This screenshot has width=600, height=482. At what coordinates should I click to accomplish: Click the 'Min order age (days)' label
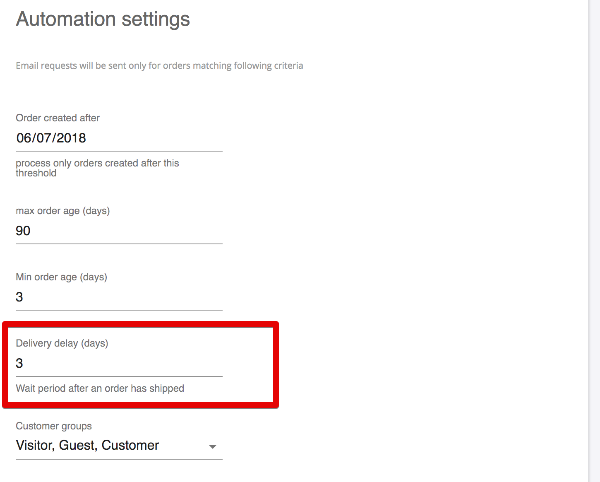click(61, 276)
